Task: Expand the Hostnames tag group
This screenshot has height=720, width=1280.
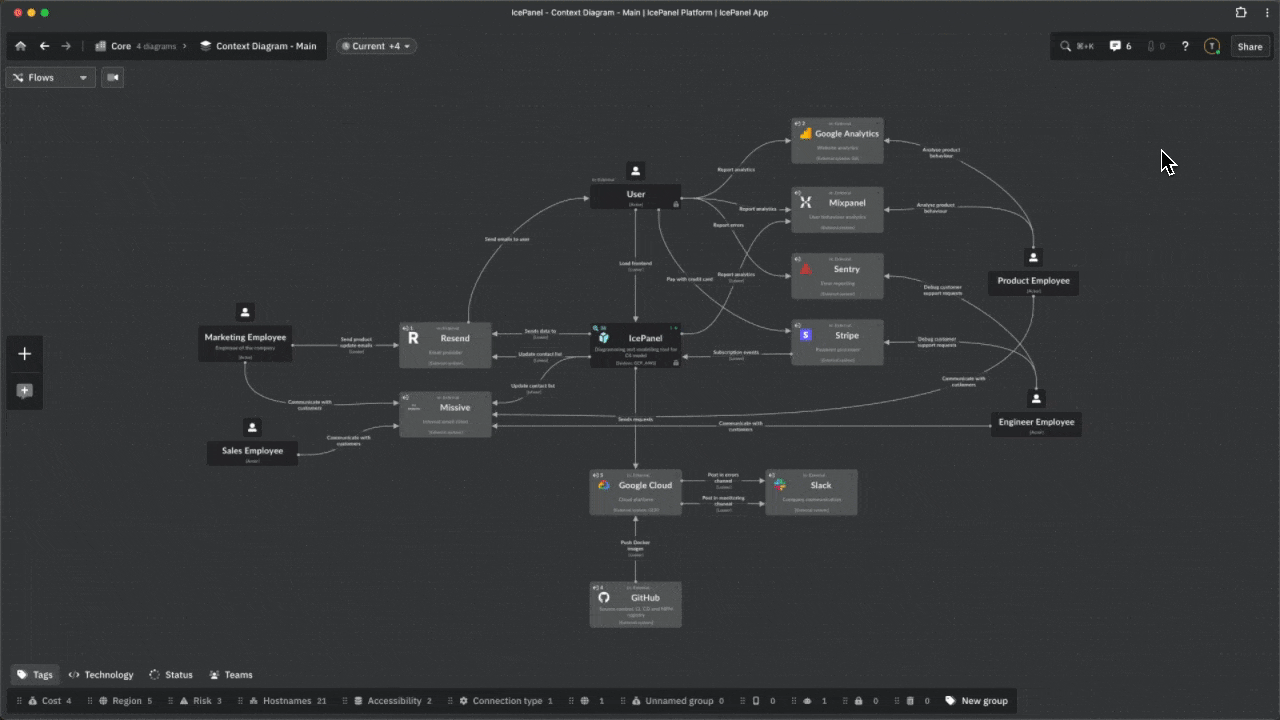Action: click(288, 701)
